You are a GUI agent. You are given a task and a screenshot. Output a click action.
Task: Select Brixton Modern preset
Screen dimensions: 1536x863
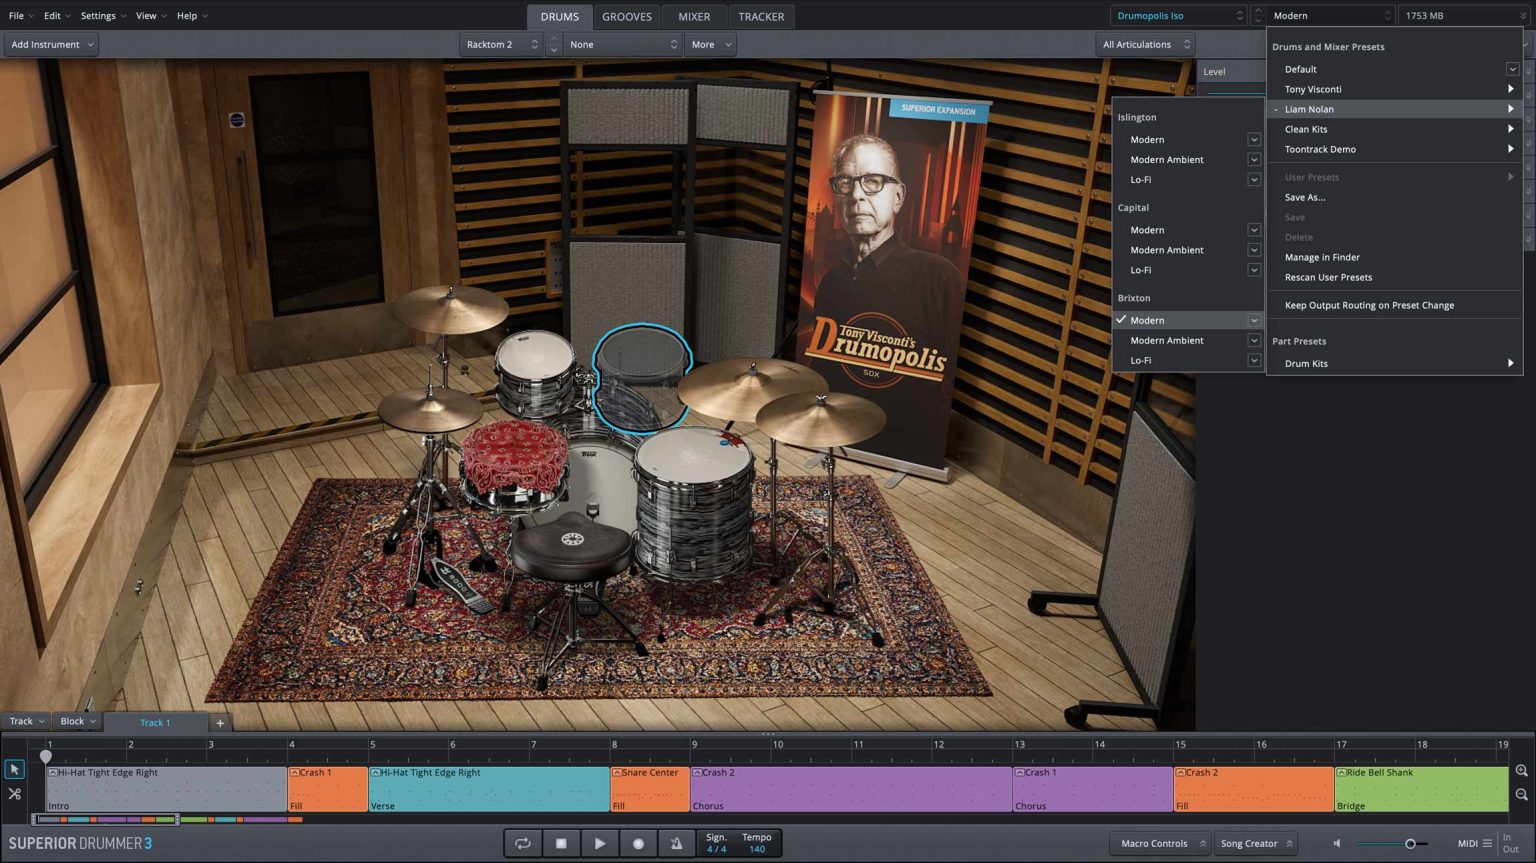[1147, 320]
